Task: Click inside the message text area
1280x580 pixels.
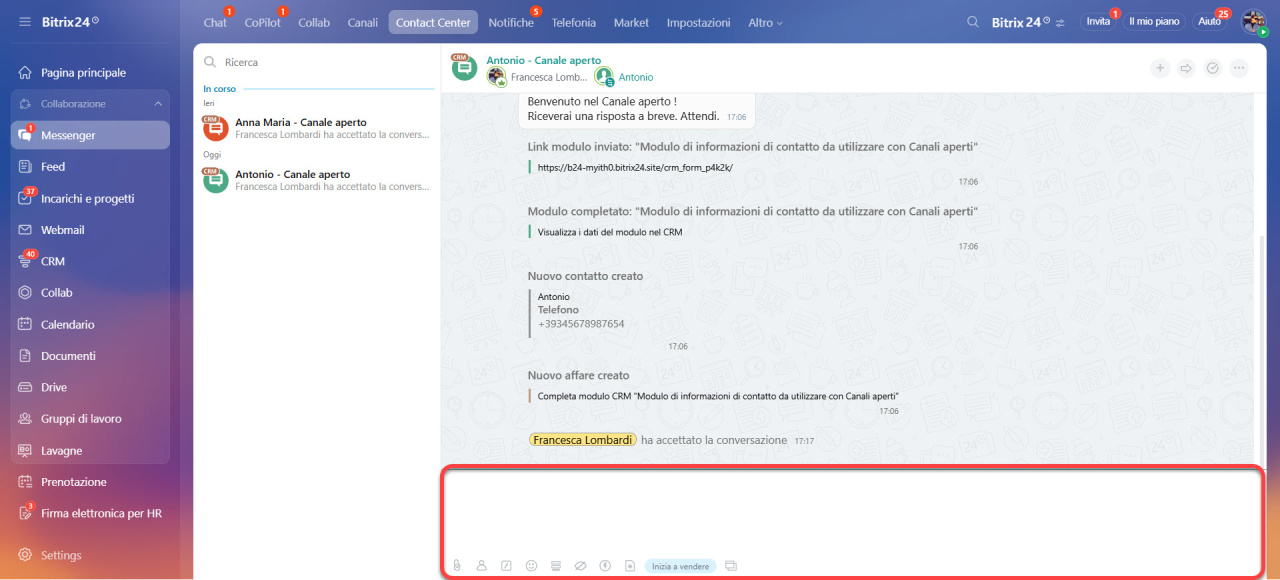Action: coord(852,510)
